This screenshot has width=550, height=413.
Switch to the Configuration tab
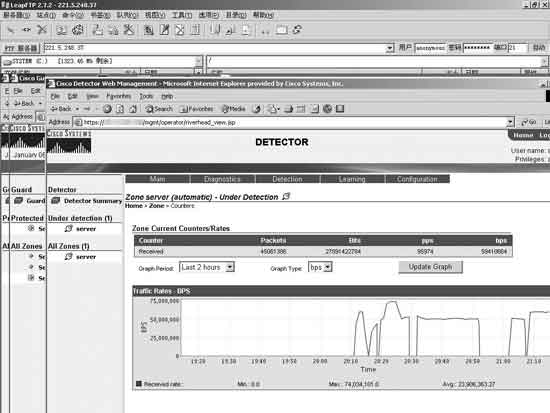(417, 179)
